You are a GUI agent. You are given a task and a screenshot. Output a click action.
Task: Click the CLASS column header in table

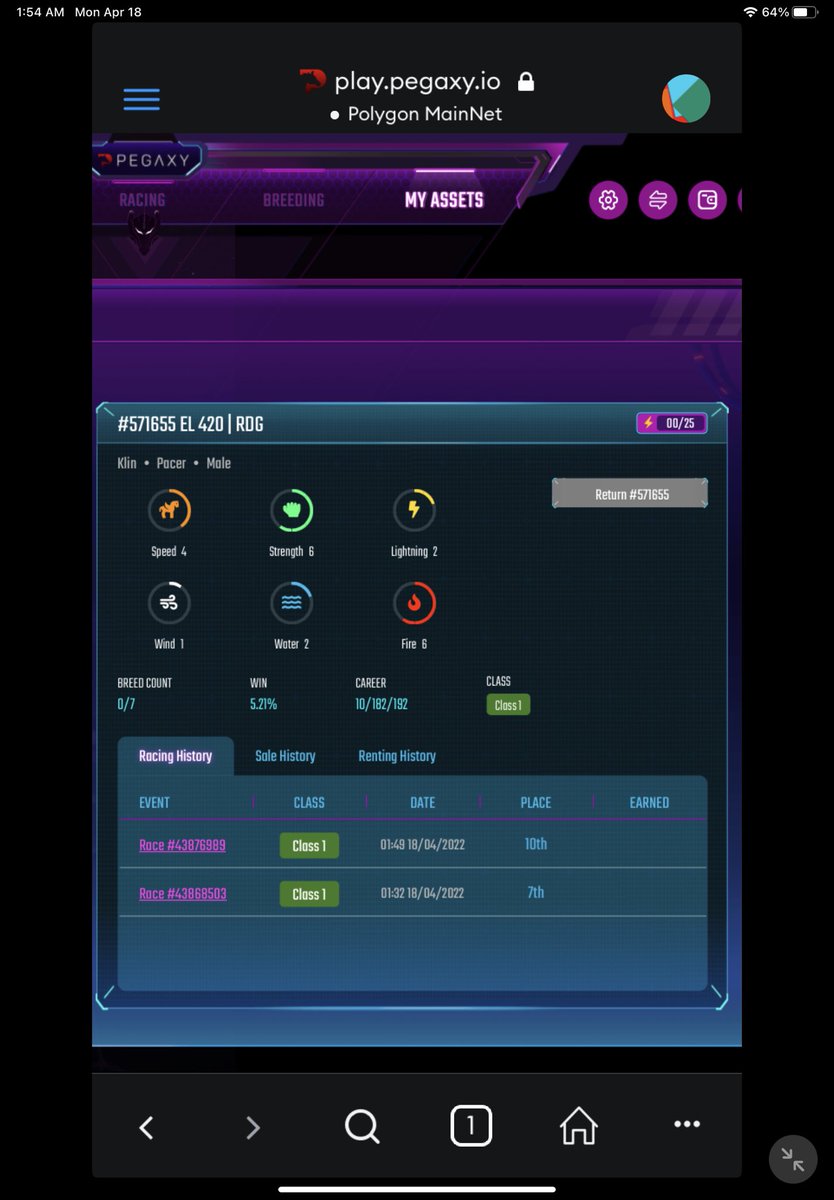click(309, 802)
